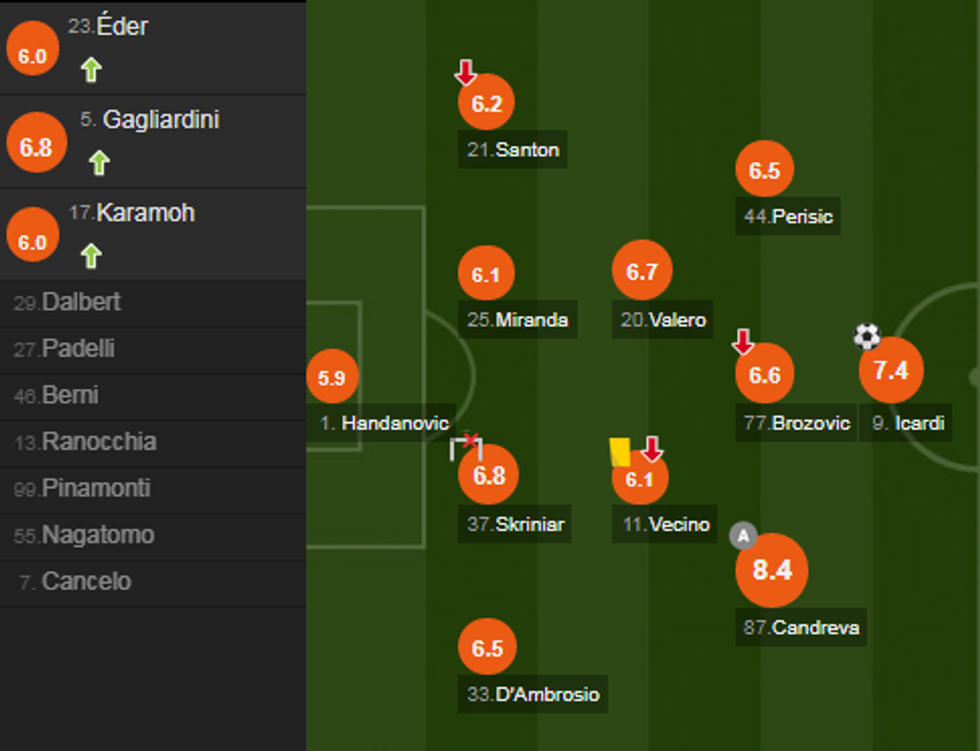Click the own-goal icon next to Skriniar

[466, 446]
